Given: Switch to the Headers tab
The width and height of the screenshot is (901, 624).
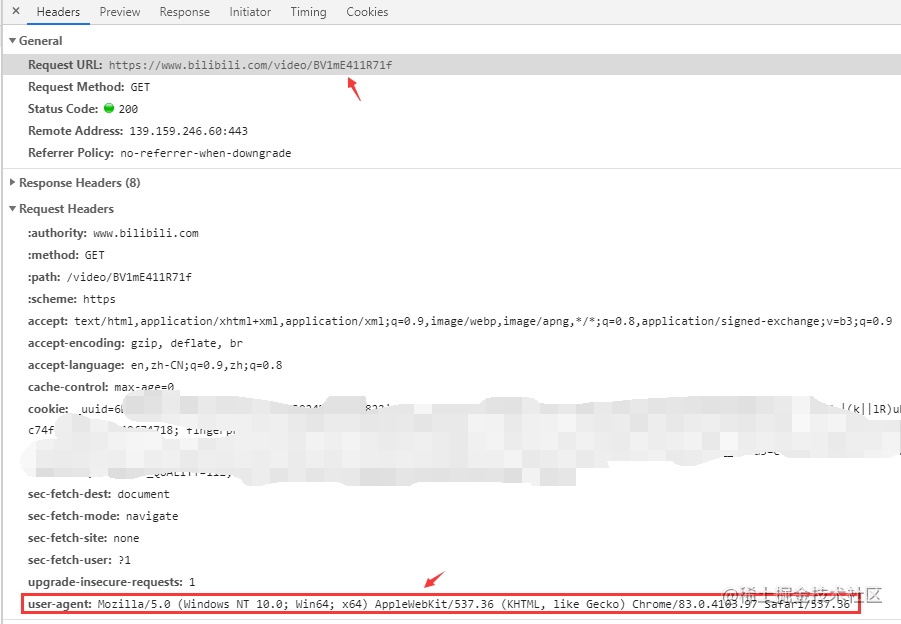Looking at the screenshot, I should 58,11.
